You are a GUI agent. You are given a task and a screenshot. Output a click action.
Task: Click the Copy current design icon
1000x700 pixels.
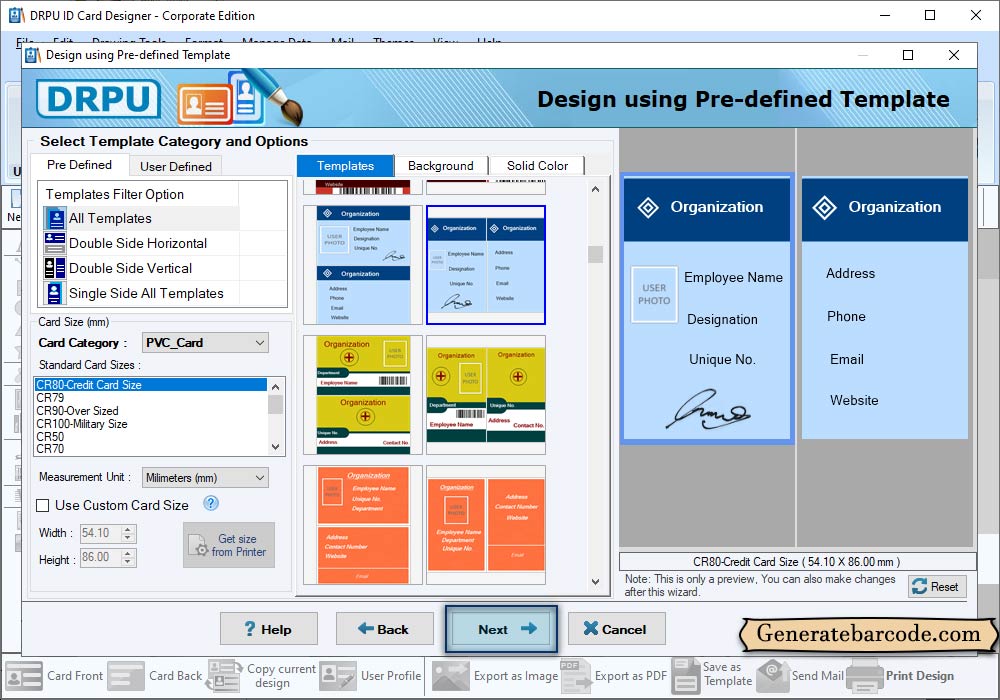tap(224, 676)
